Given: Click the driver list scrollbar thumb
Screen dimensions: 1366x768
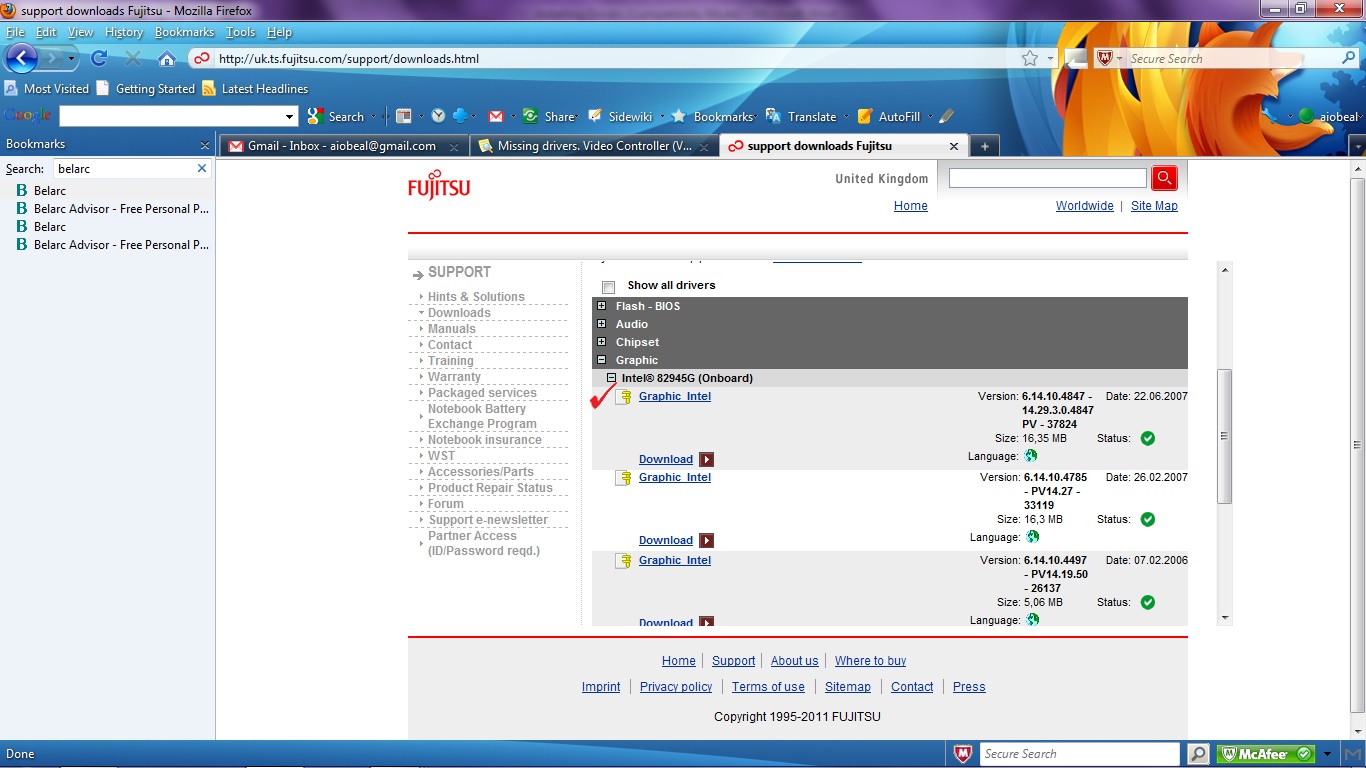Looking at the screenshot, I should (x=1225, y=436).
